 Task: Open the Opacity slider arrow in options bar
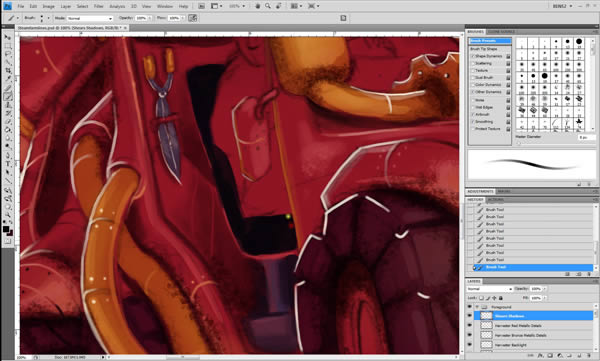150,18
